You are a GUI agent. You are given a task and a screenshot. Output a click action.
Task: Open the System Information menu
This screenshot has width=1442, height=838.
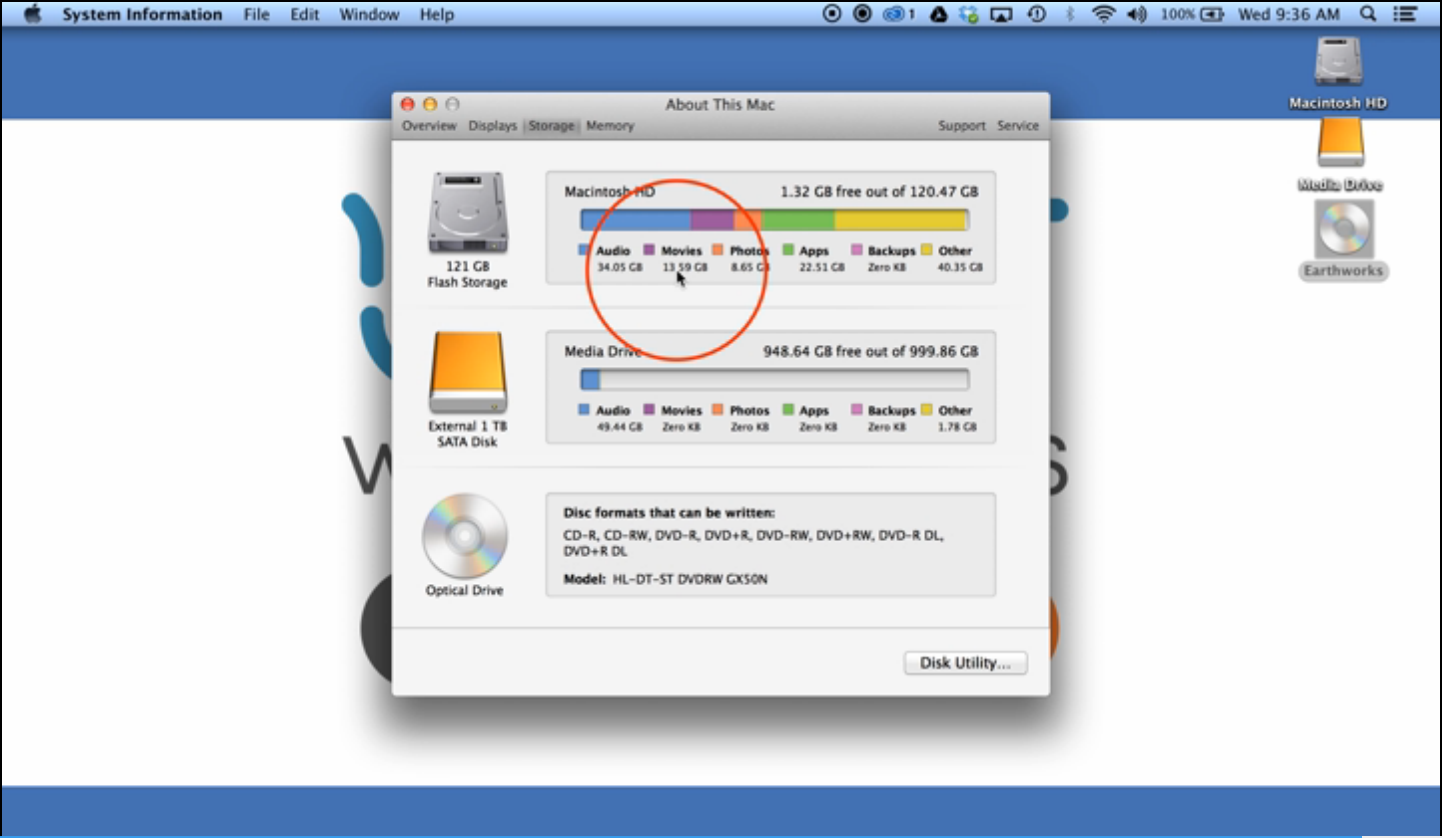click(x=142, y=15)
